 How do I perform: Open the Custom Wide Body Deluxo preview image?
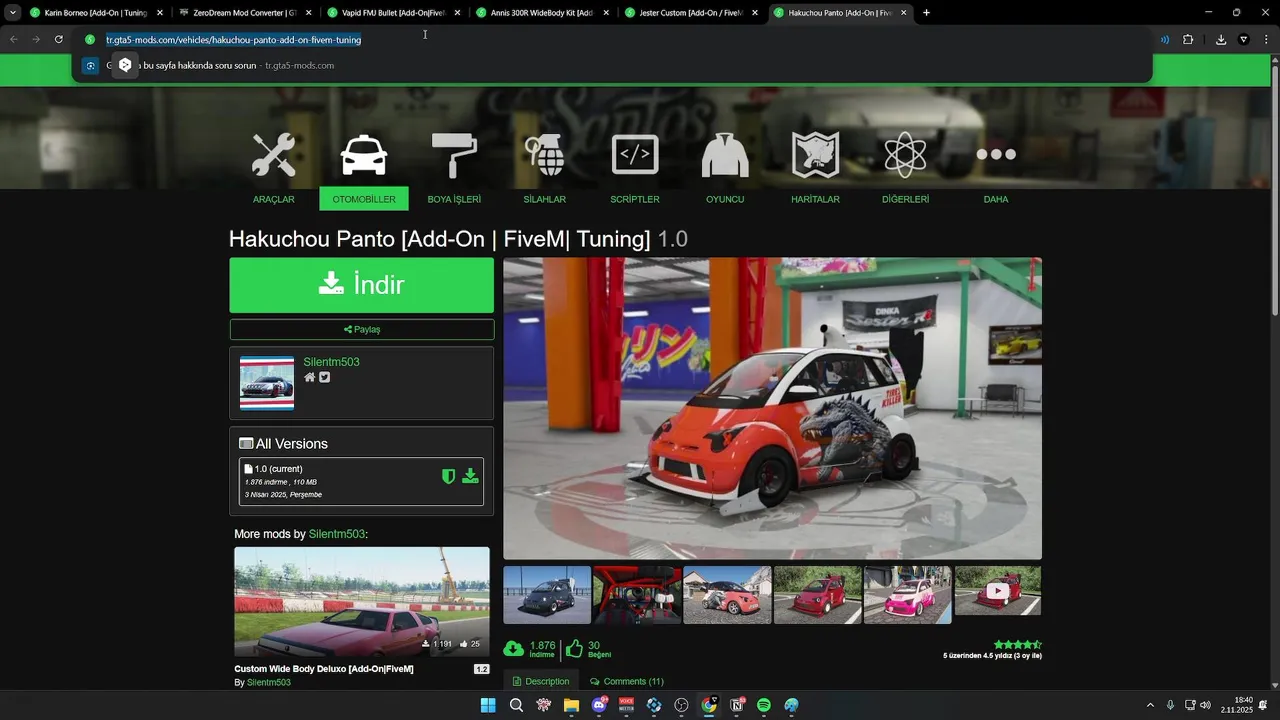[362, 601]
